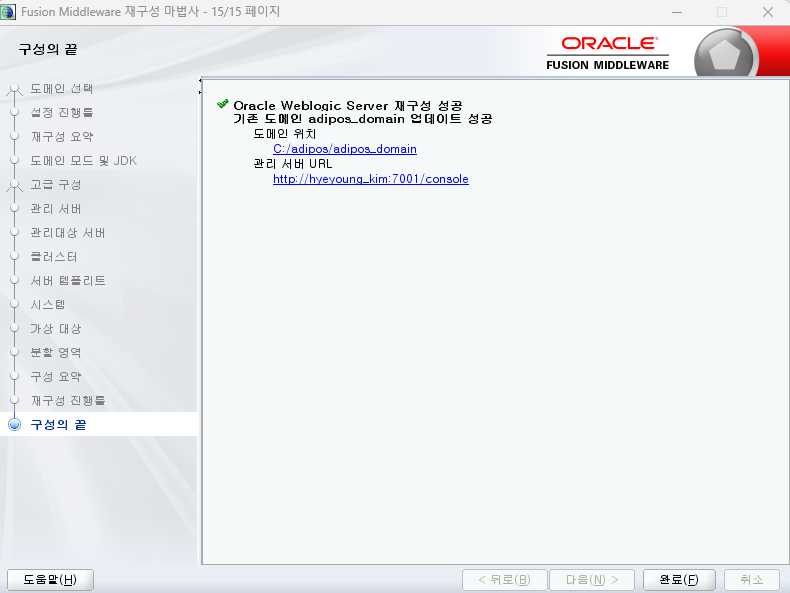
Task: Click the step circle next to 관리 서버
Action: (x=15, y=209)
